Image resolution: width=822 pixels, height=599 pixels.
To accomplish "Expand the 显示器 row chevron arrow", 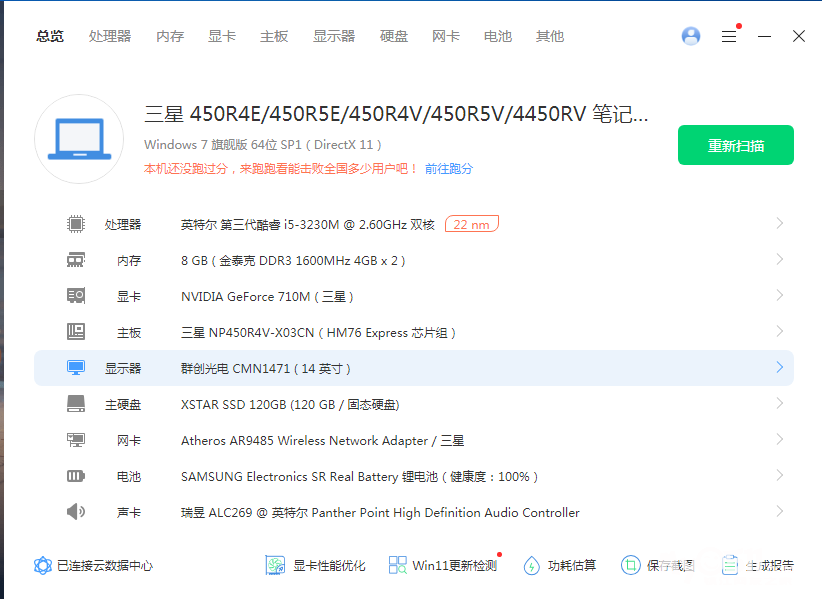I will pos(779,368).
